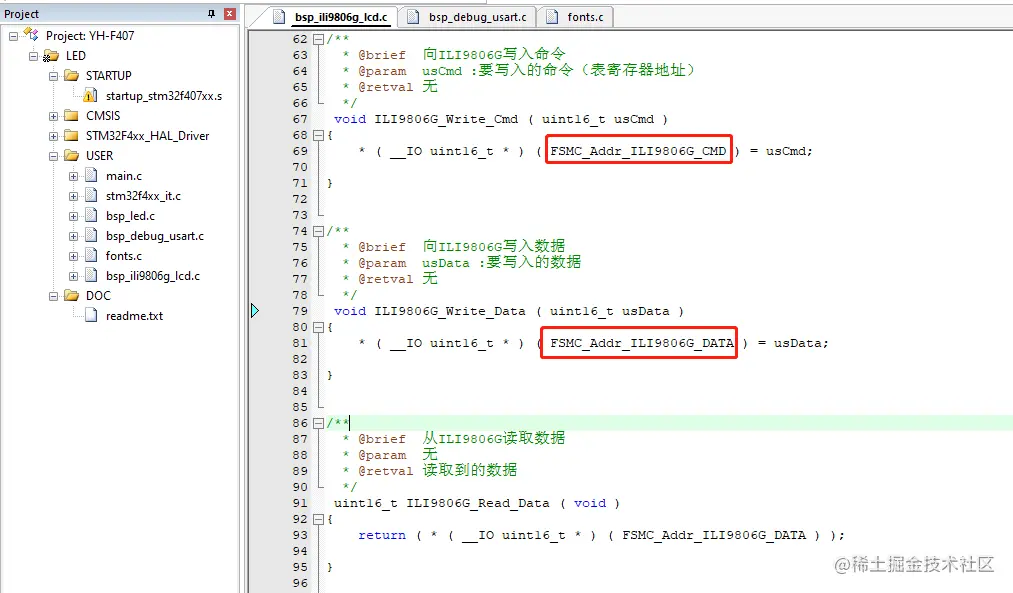The width and height of the screenshot is (1013, 593).
Task: Select main.c in the project tree
Action: tap(123, 176)
